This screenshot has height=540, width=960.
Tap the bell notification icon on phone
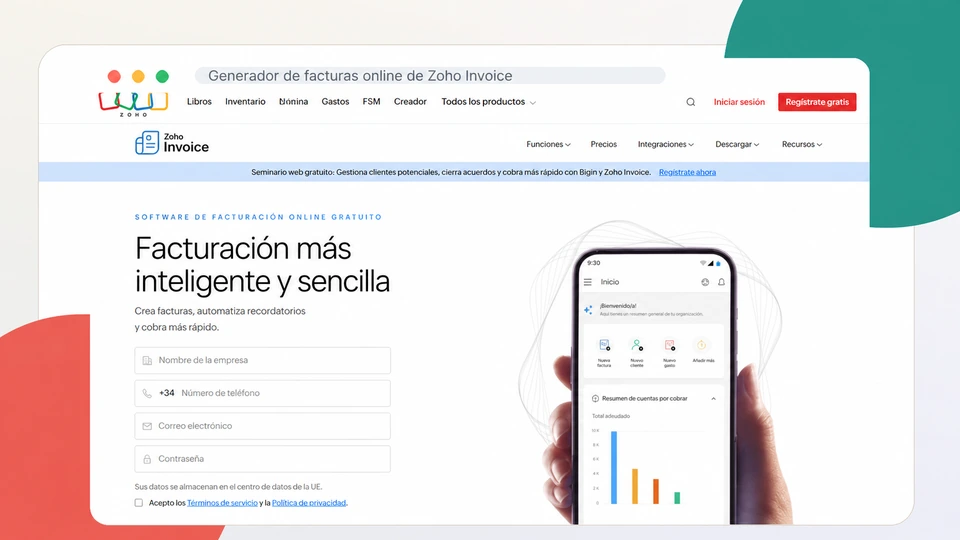(721, 282)
